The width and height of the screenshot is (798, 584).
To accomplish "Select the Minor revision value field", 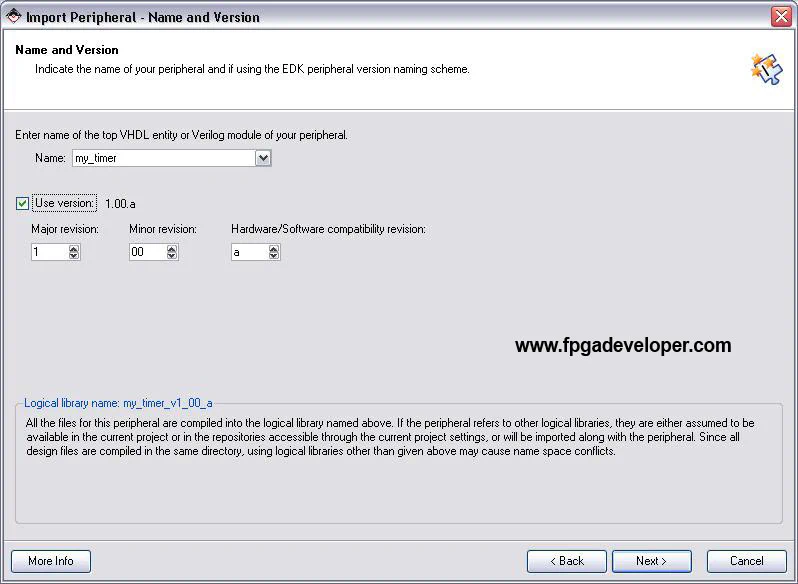I will (x=147, y=253).
